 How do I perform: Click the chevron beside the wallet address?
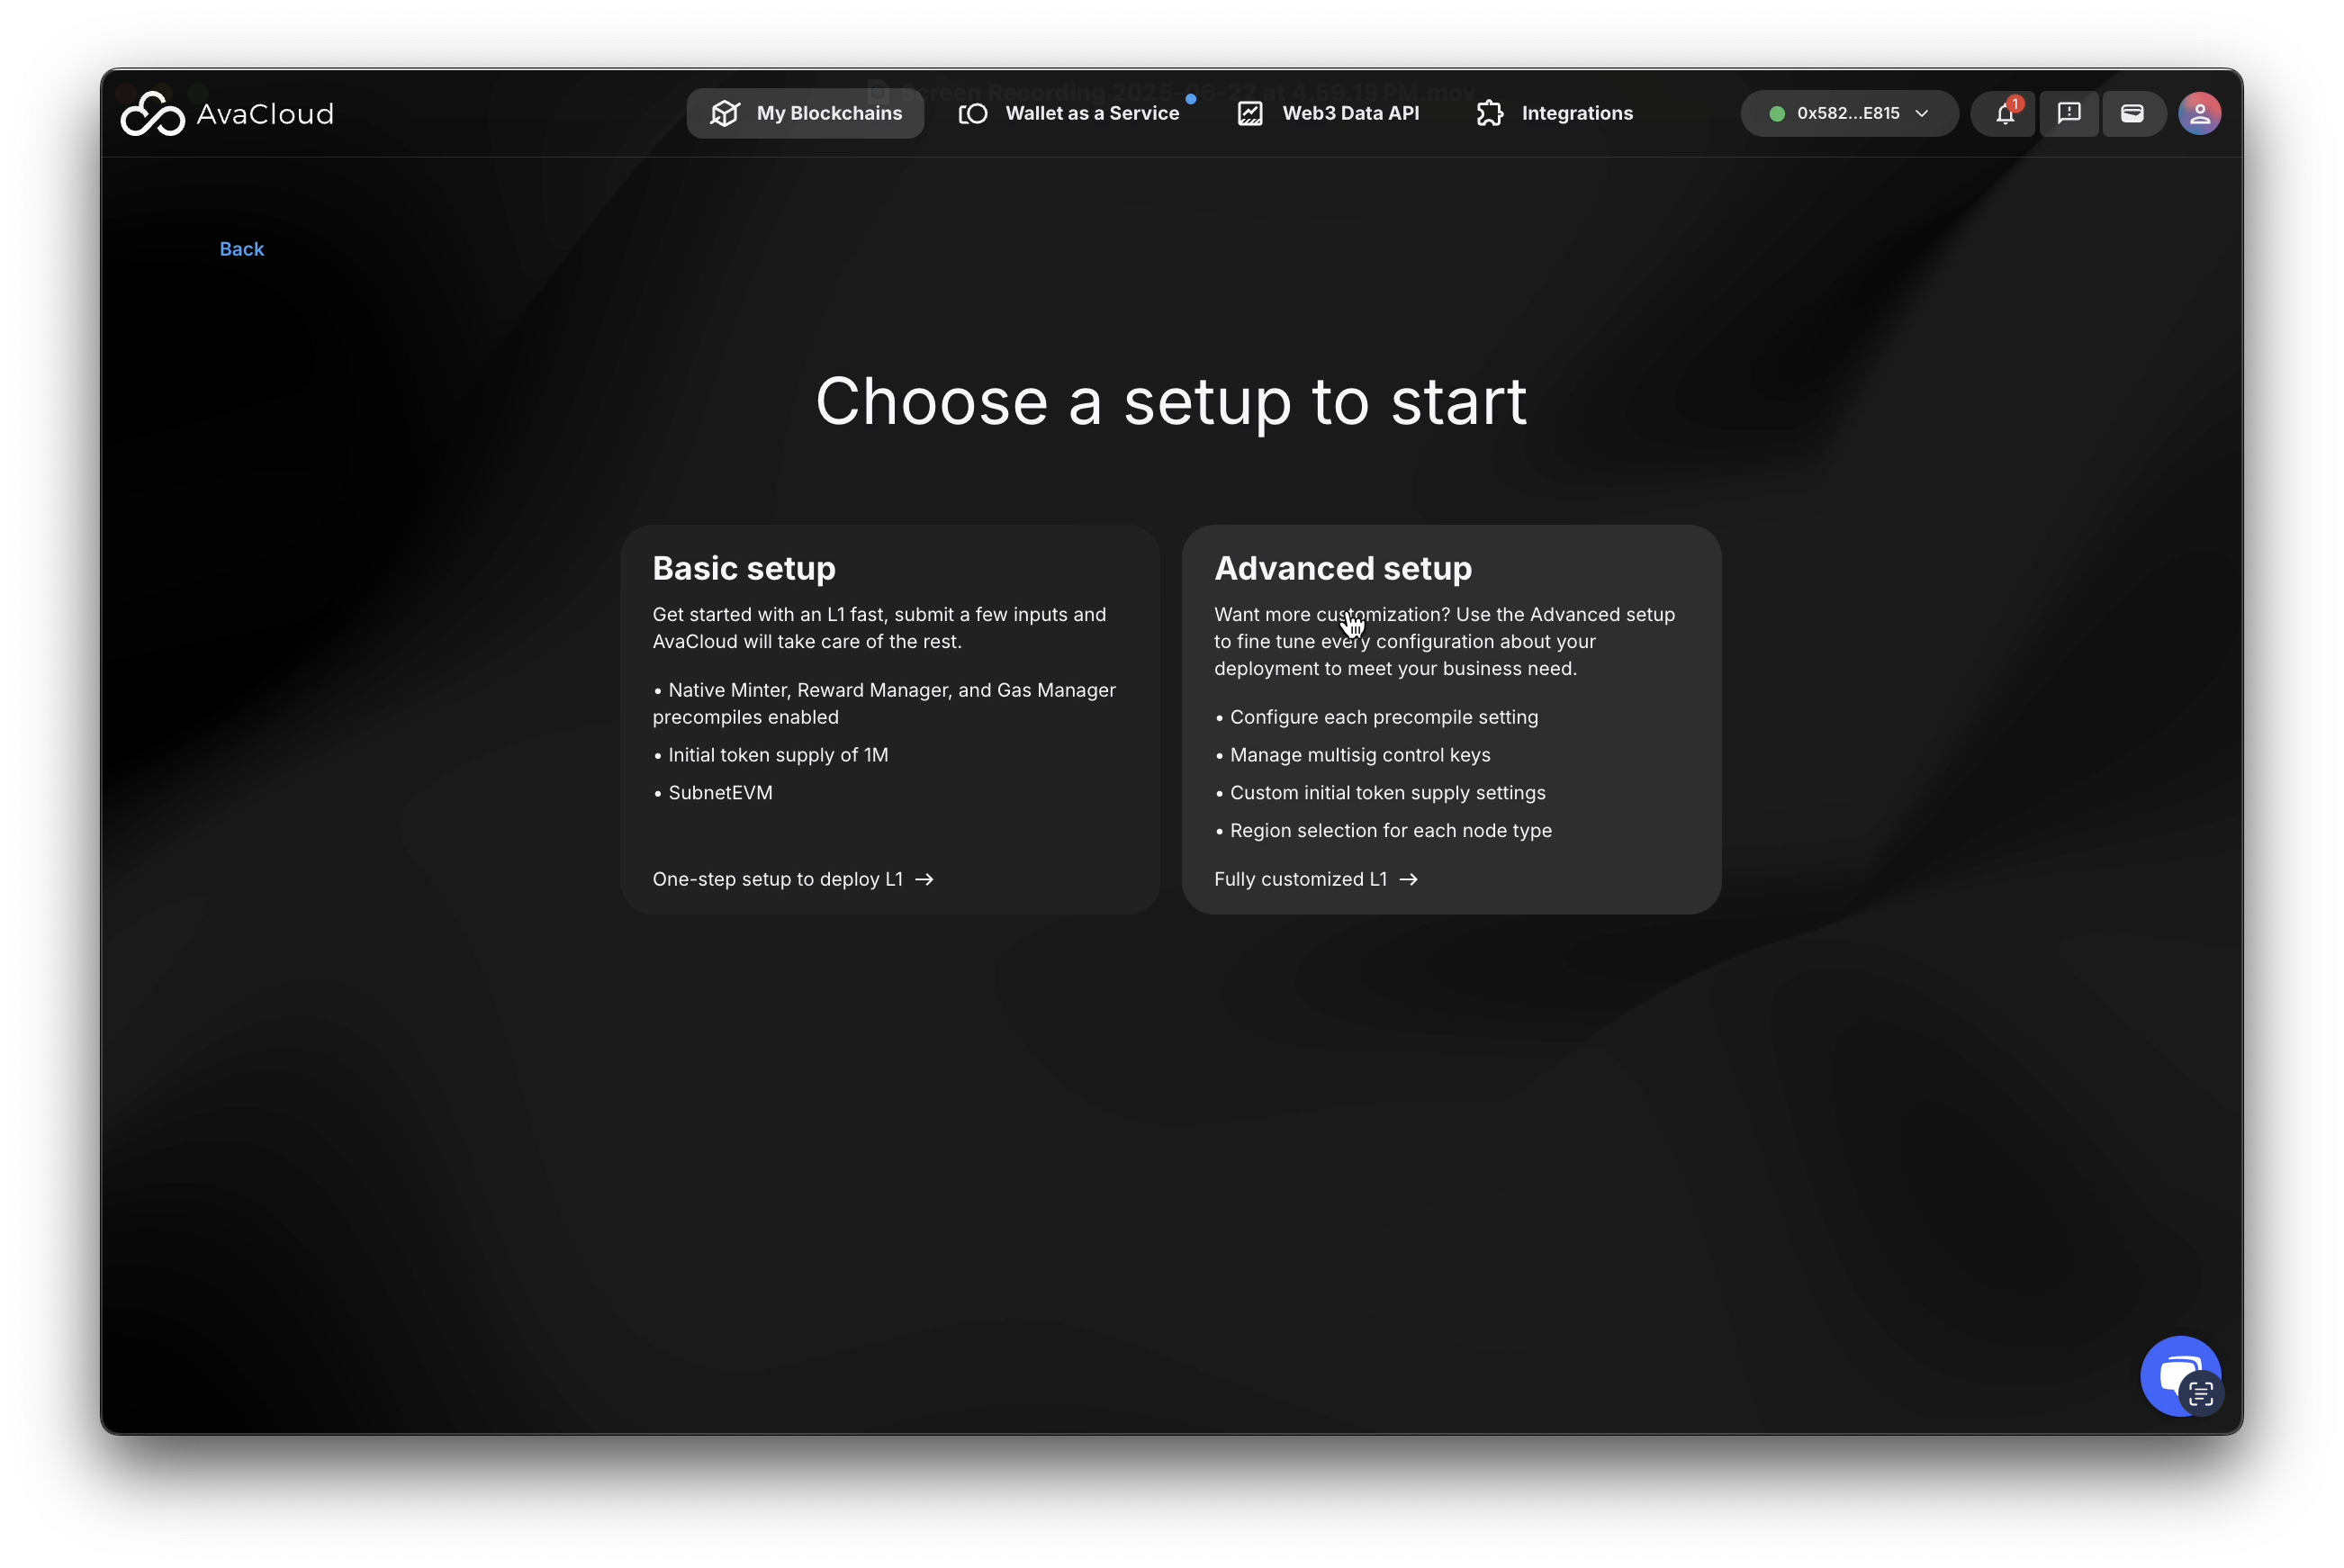tap(1921, 114)
